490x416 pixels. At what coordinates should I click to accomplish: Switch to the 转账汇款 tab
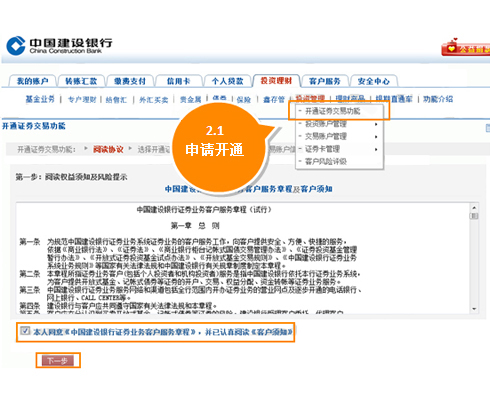pos(81,81)
